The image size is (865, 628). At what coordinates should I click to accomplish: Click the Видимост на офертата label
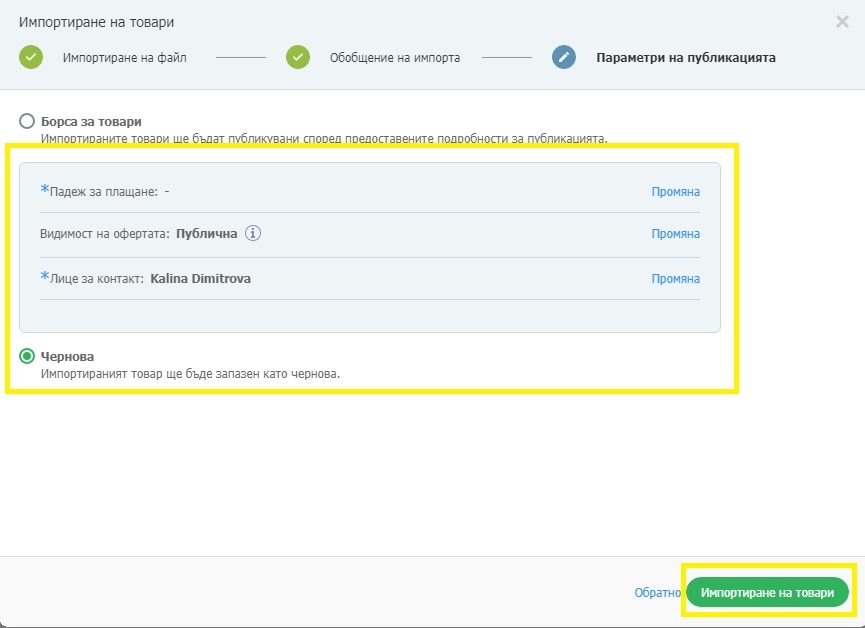click(105, 234)
